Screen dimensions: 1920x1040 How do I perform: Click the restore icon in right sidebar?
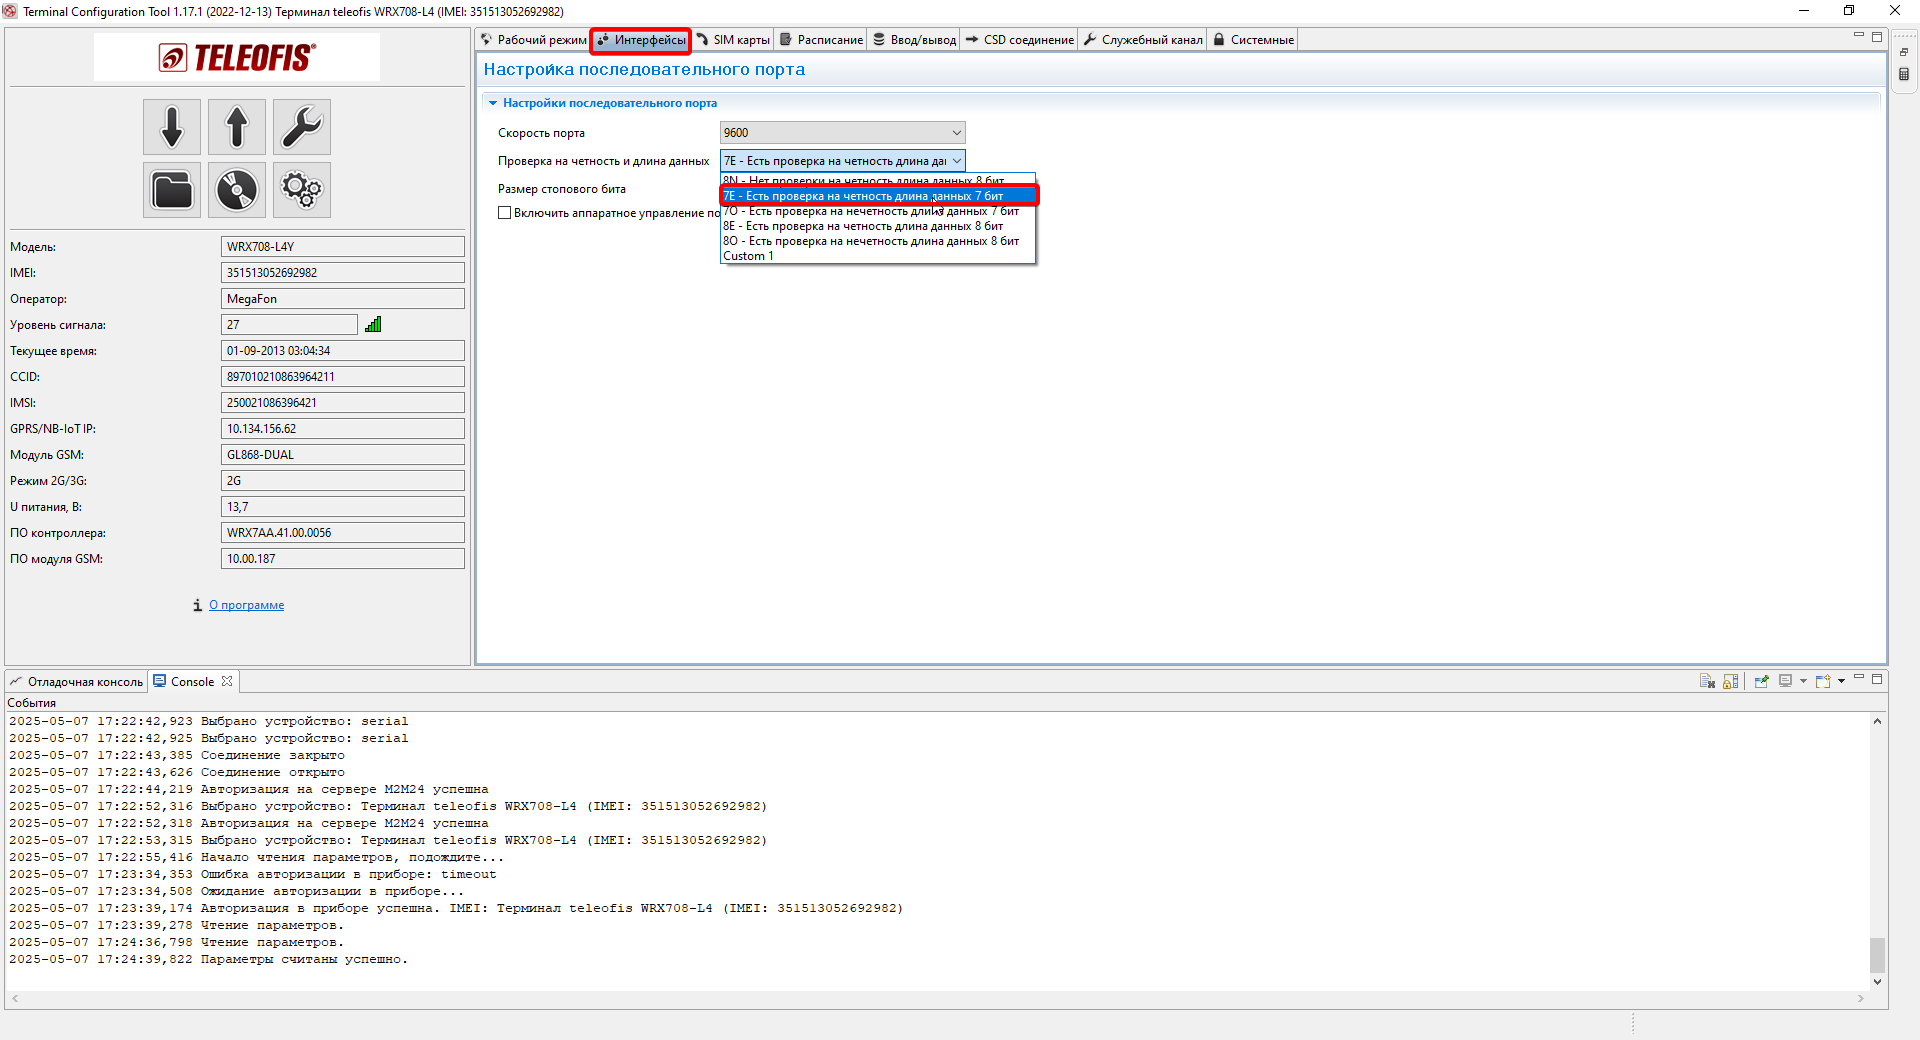point(1904,52)
